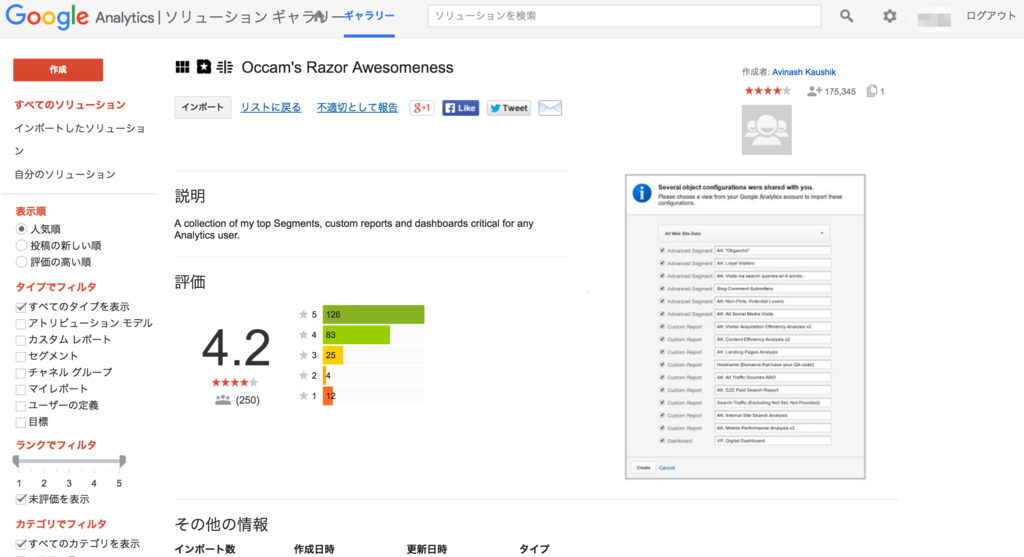Open the import configuration preview thumbnail
Image resolution: width=1024 pixels, height=557 pixels.
tap(745, 326)
